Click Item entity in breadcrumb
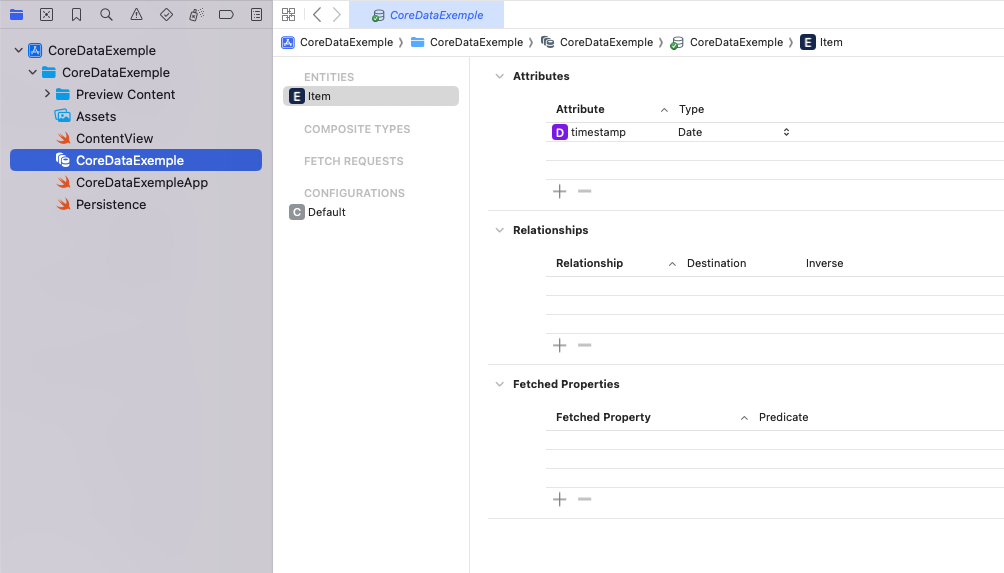The height and width of the screenshot is (573, 1004). point(822,42)
